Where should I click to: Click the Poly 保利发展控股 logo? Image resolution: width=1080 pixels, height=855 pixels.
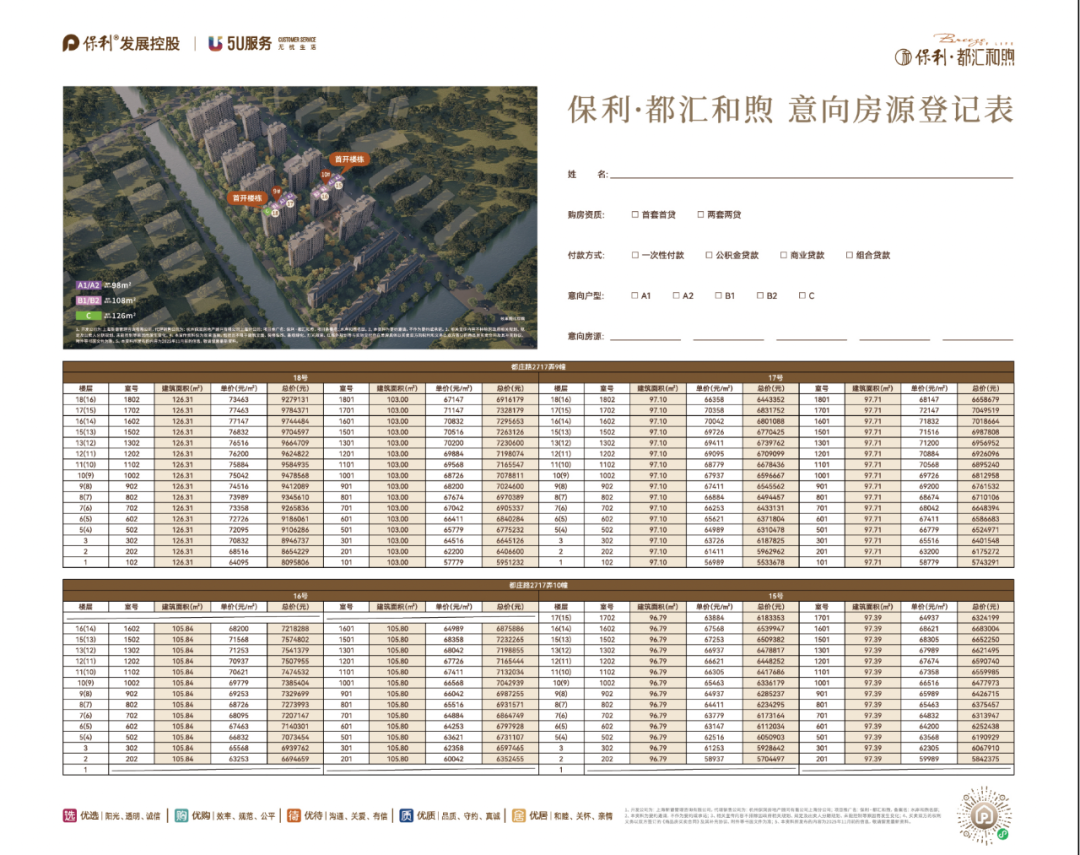click(x=121, y=43)
